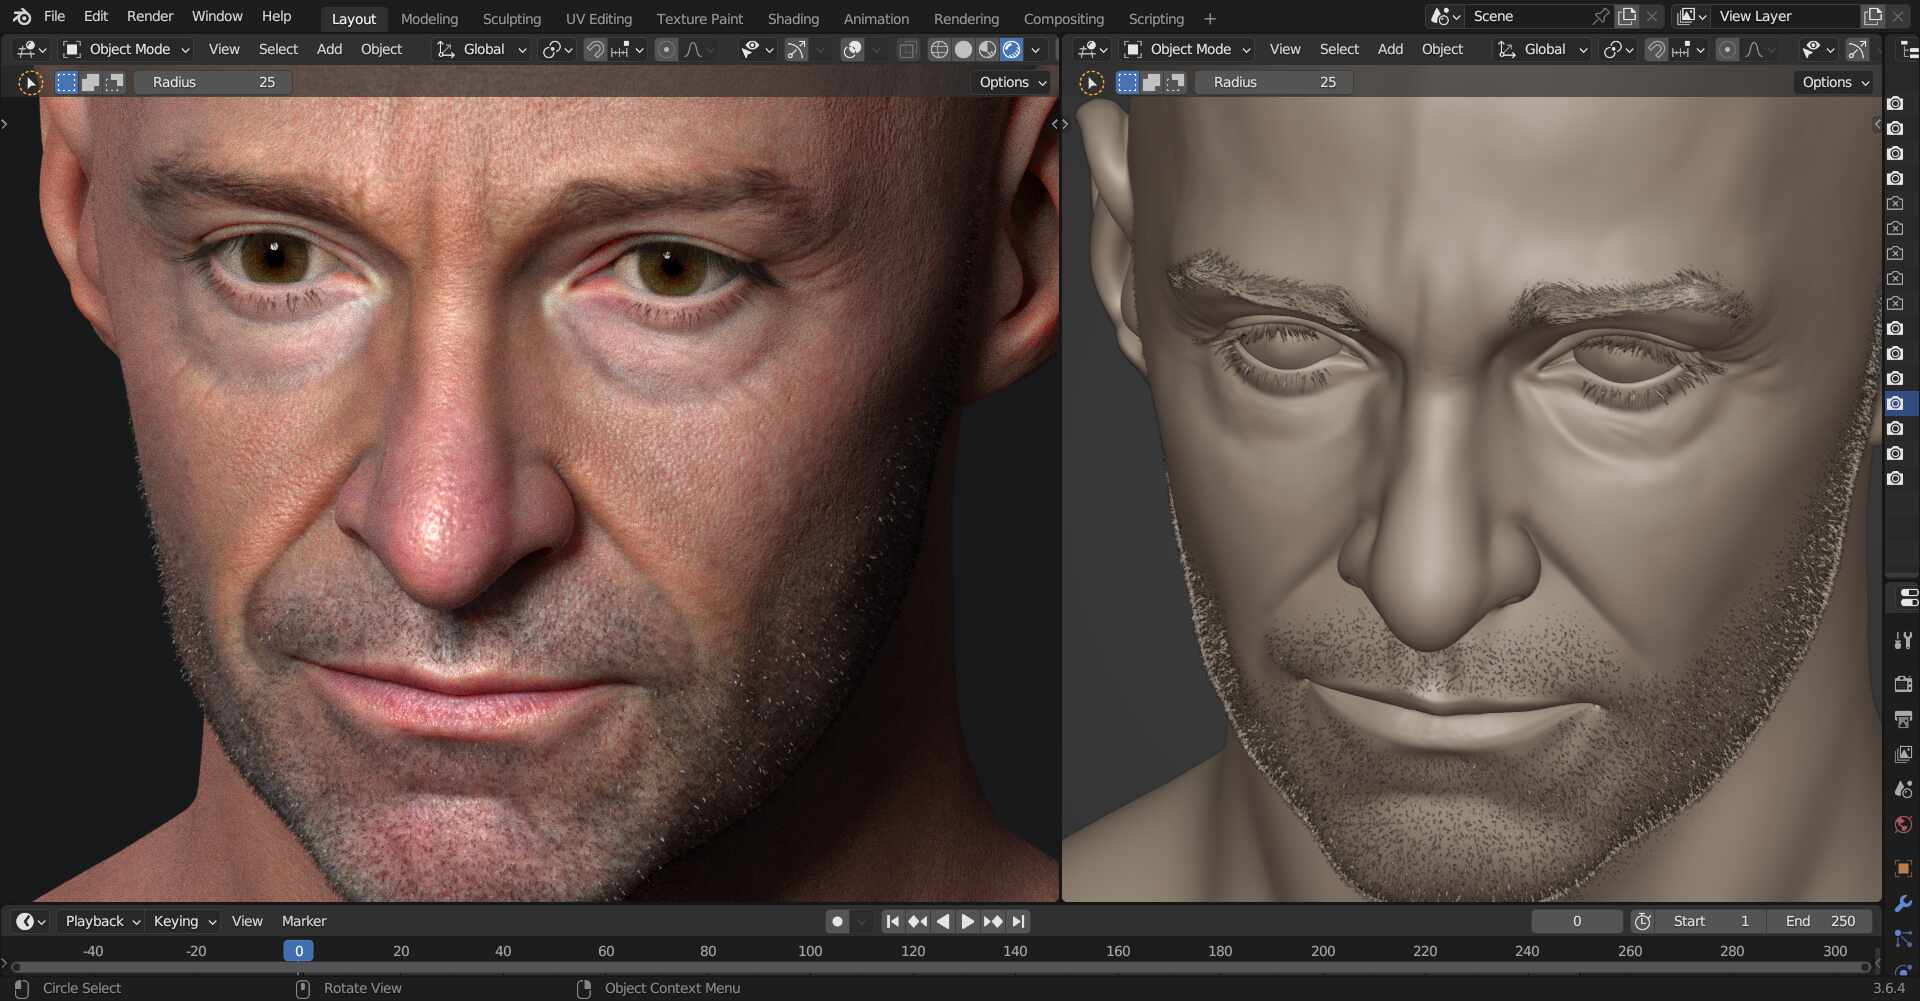Open the Modifier wrench properties tab
This screenshot has height=1001, width=1920.
[x=1903, y=903]
